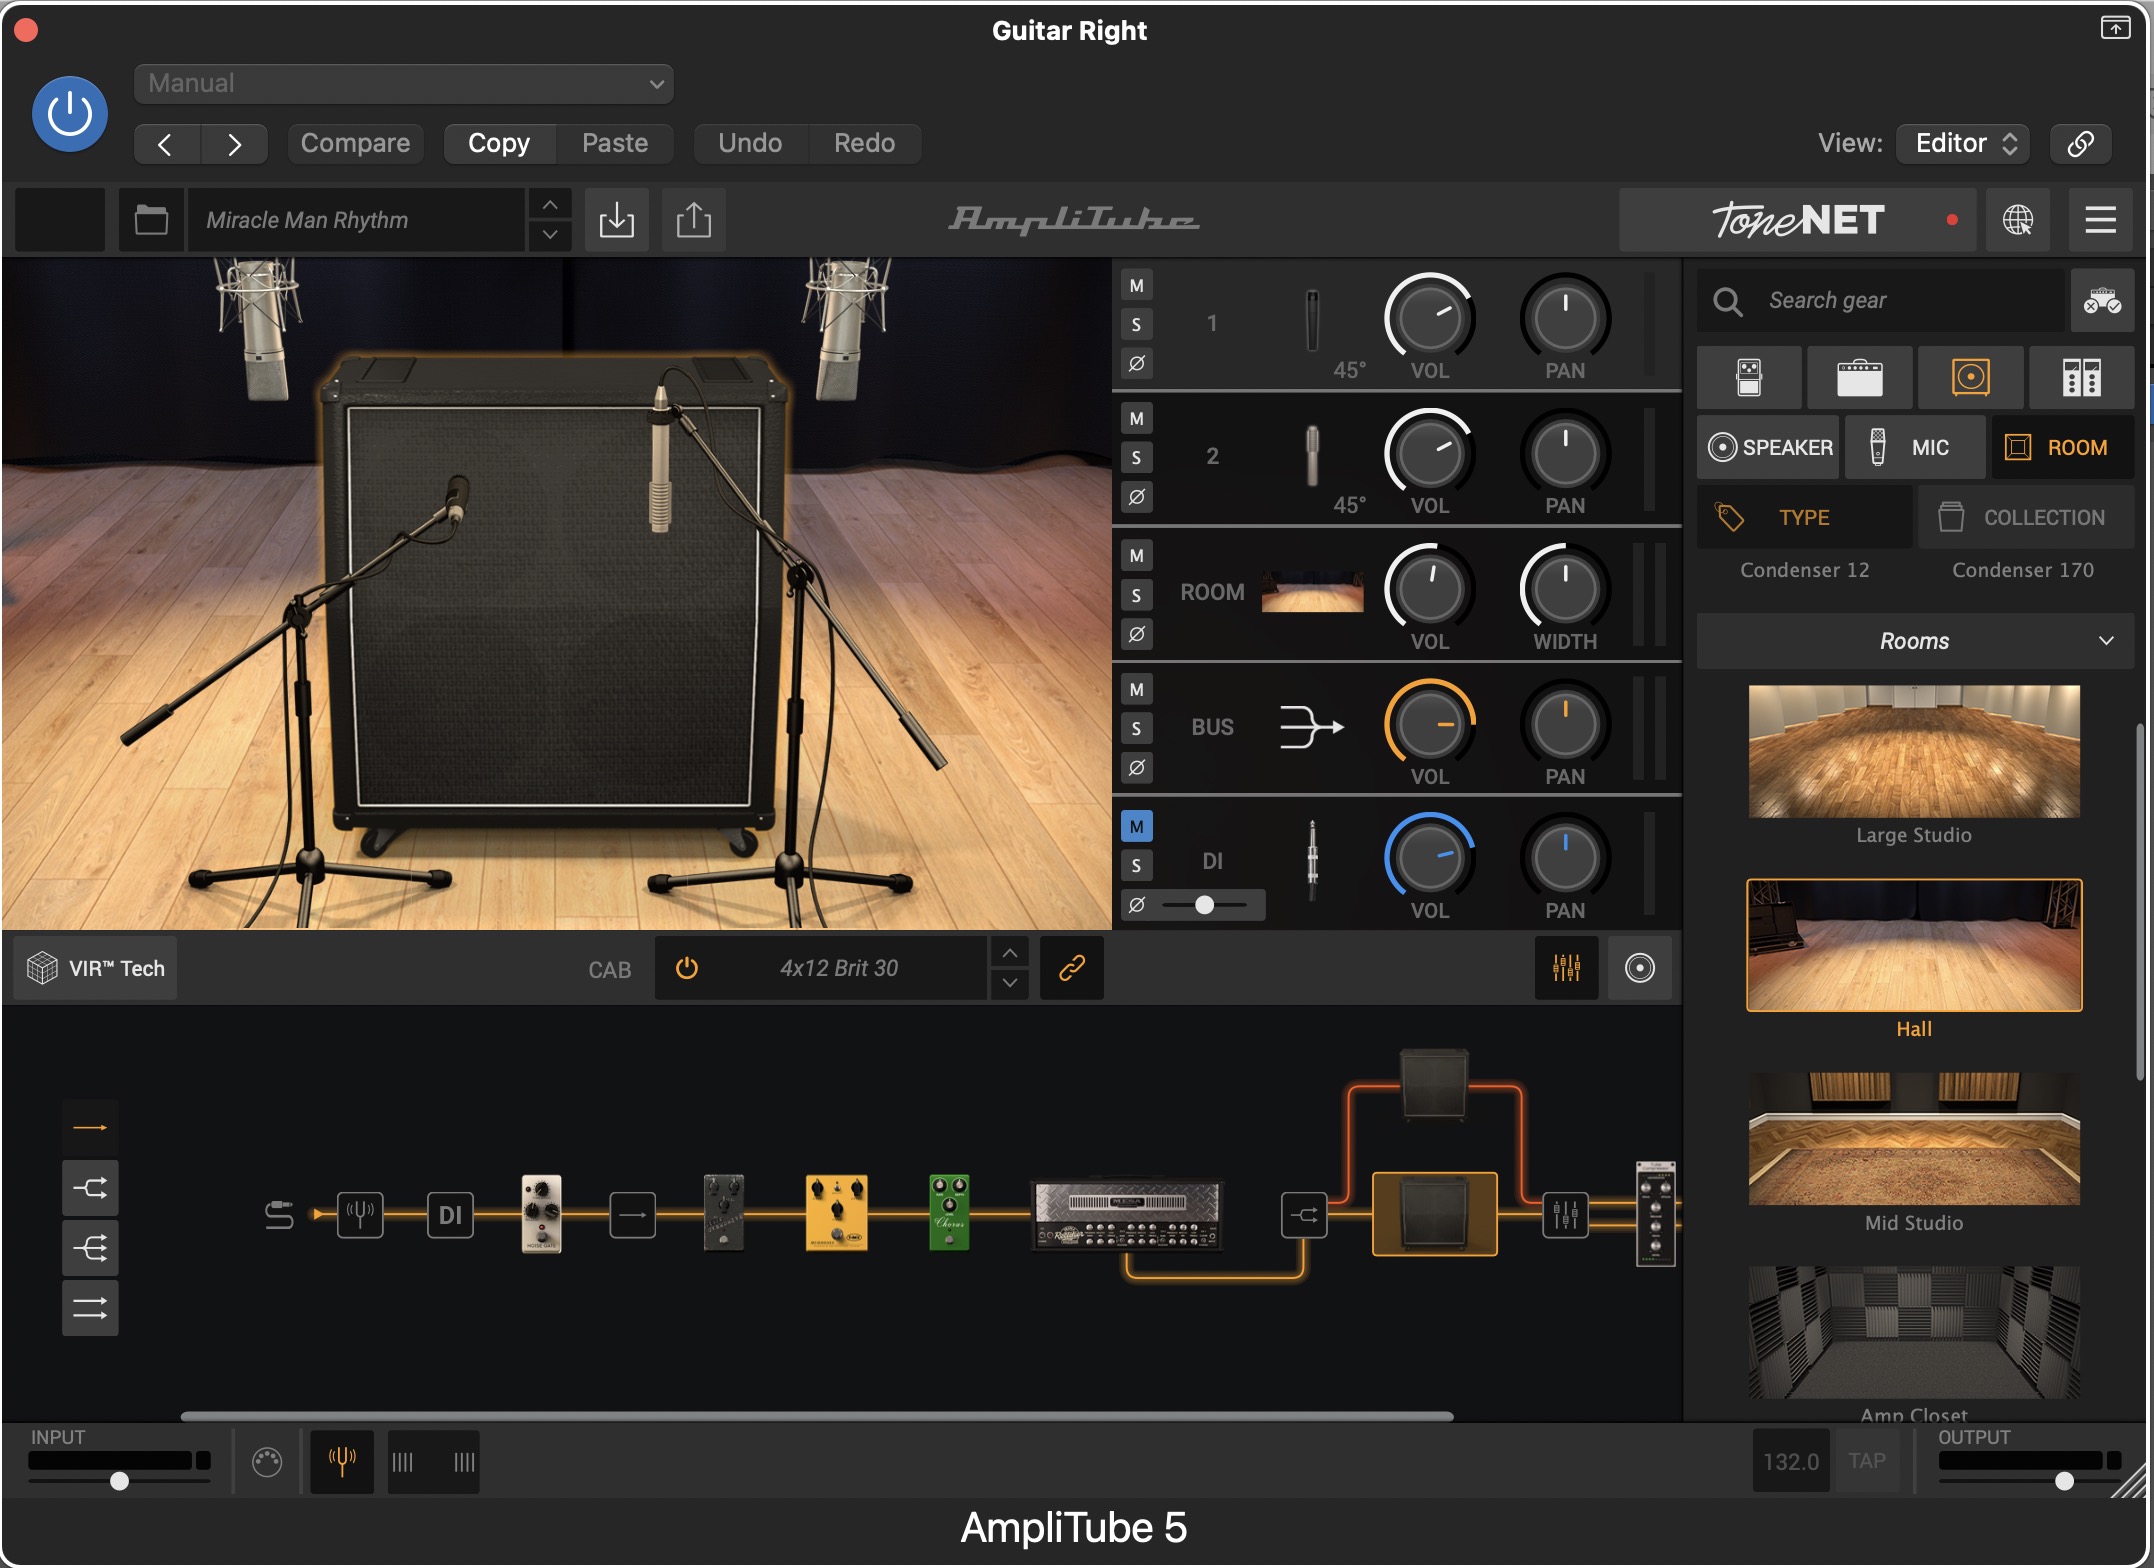2154x1568 pixels.
Task: Expand the Rooms dropdown list
Action: point(1915,642)
